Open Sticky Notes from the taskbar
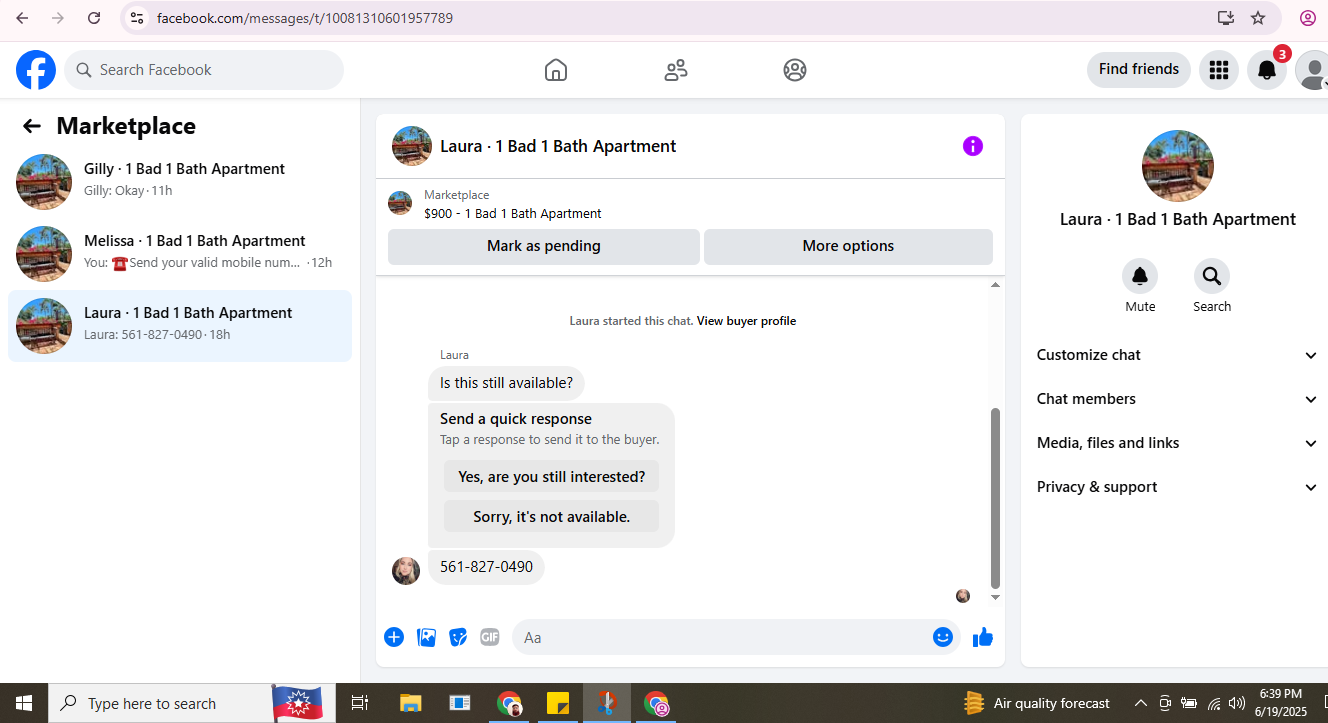The width and height of the screenshot is (1328, 723). pyautogui.click(x=558, y=703)
